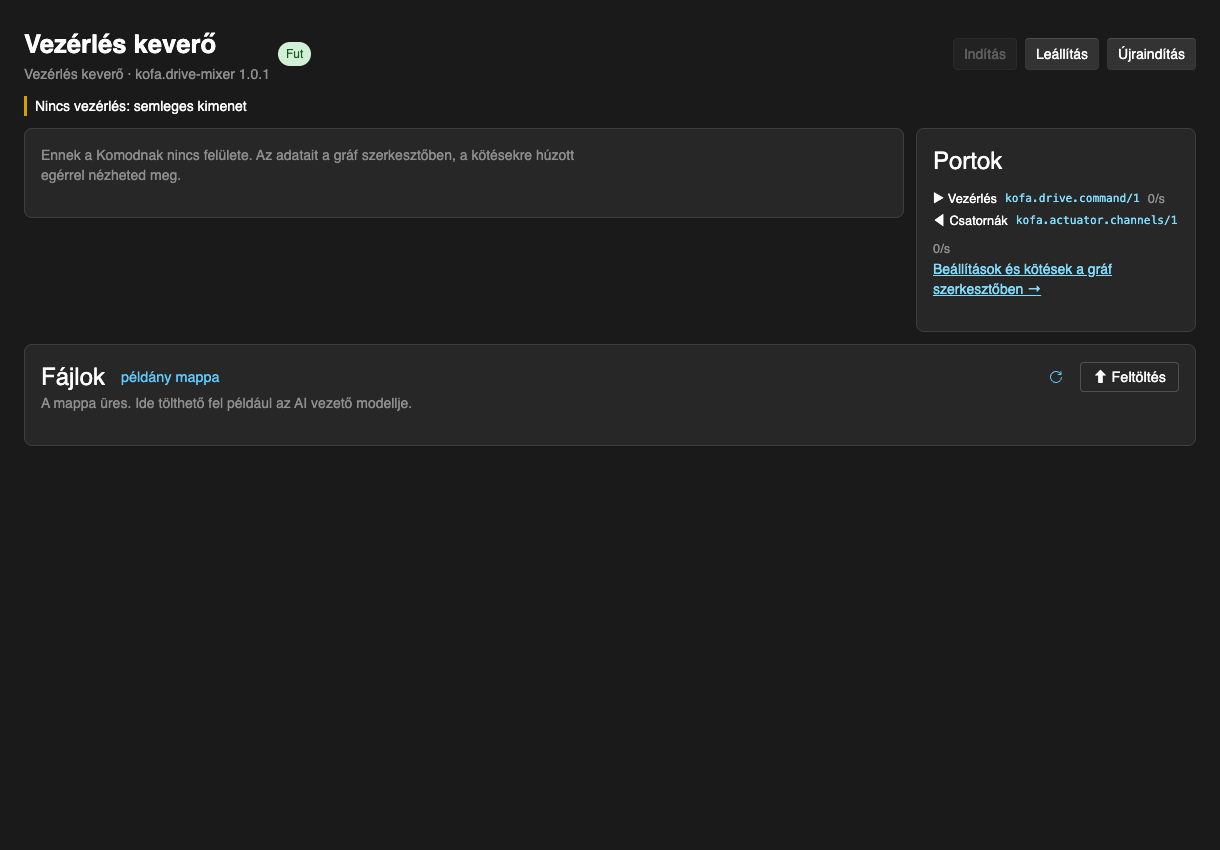Click the 'A mappa üres' empty folder message
Screen dimensions: 1220x850
(x=226, y=404)
